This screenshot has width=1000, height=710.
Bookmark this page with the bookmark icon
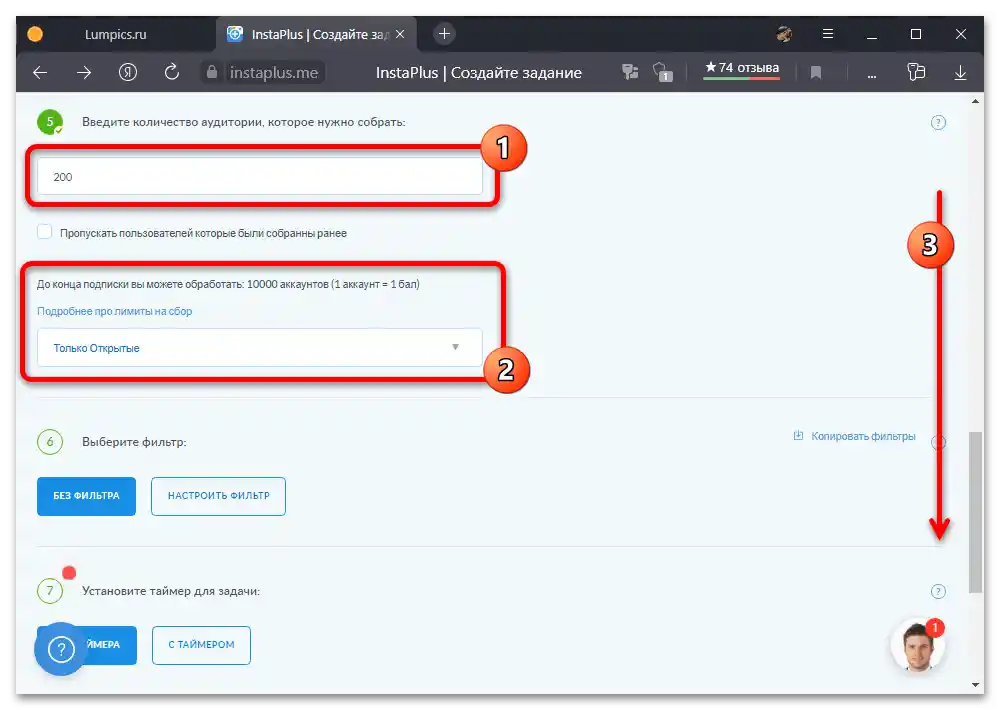[816, 73]
